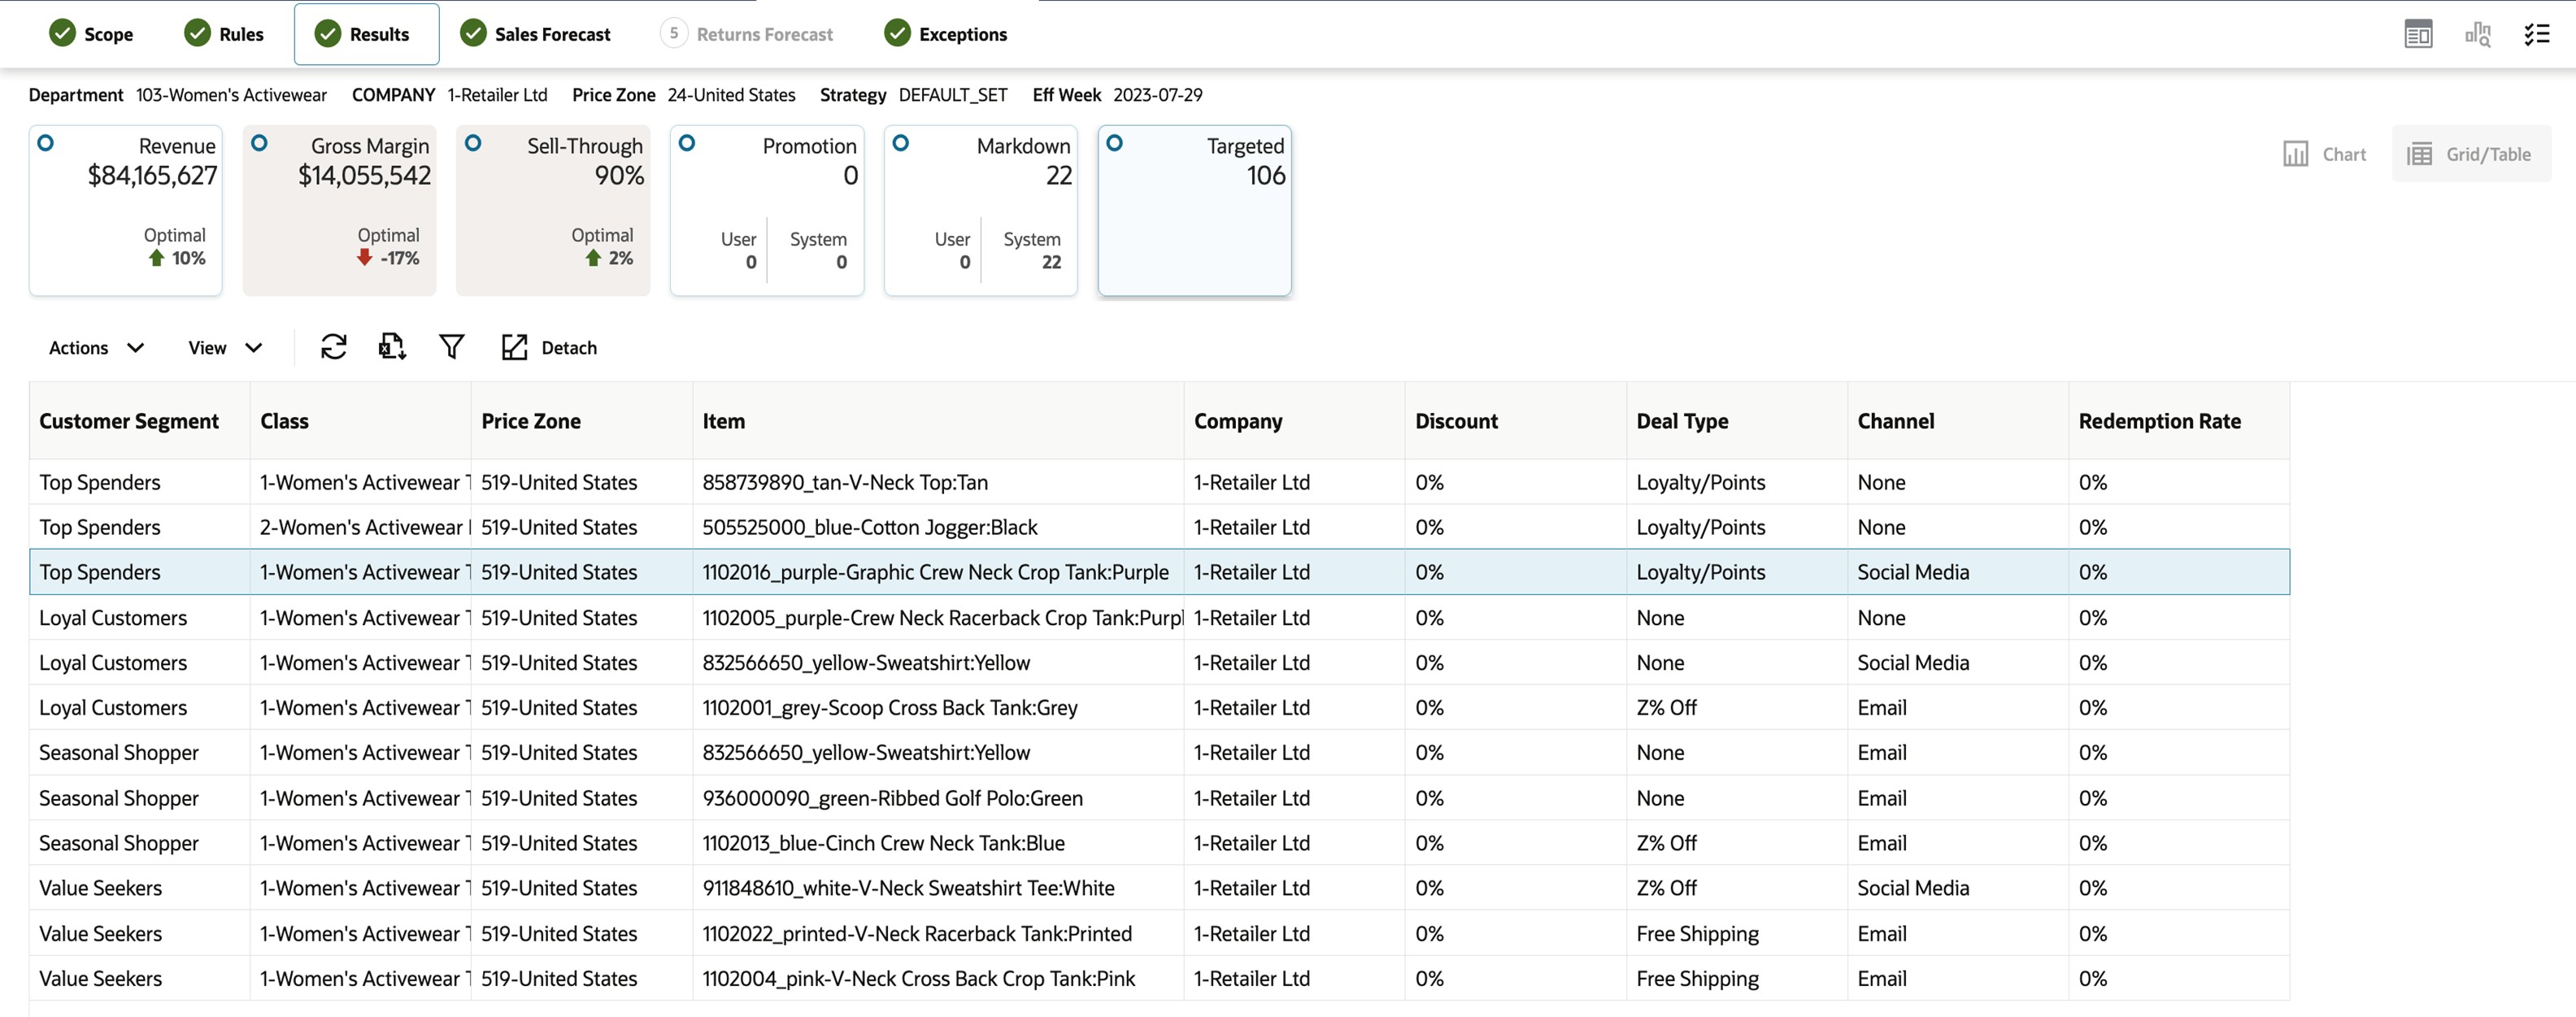The image size is (2576, 1017).
Task: Select the Cotton Jogger:Black item row
Action: point(869,527)
